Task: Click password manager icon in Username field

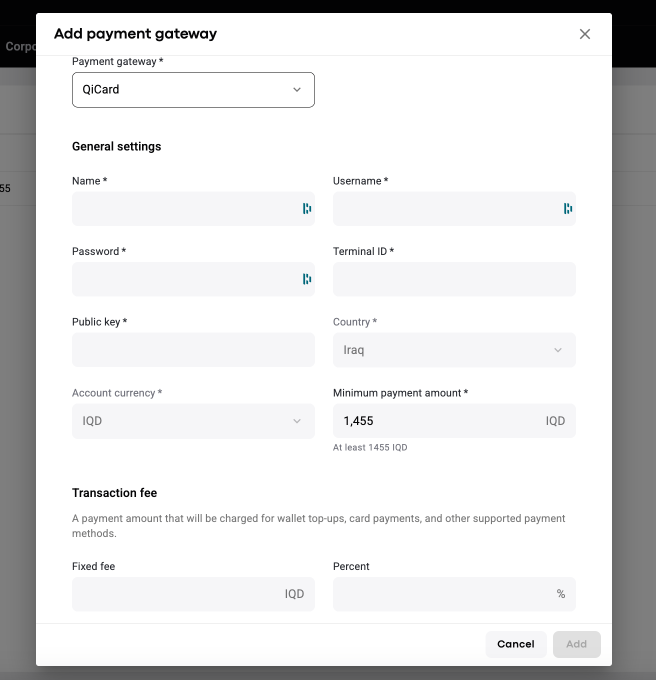Action: [568, 208]
